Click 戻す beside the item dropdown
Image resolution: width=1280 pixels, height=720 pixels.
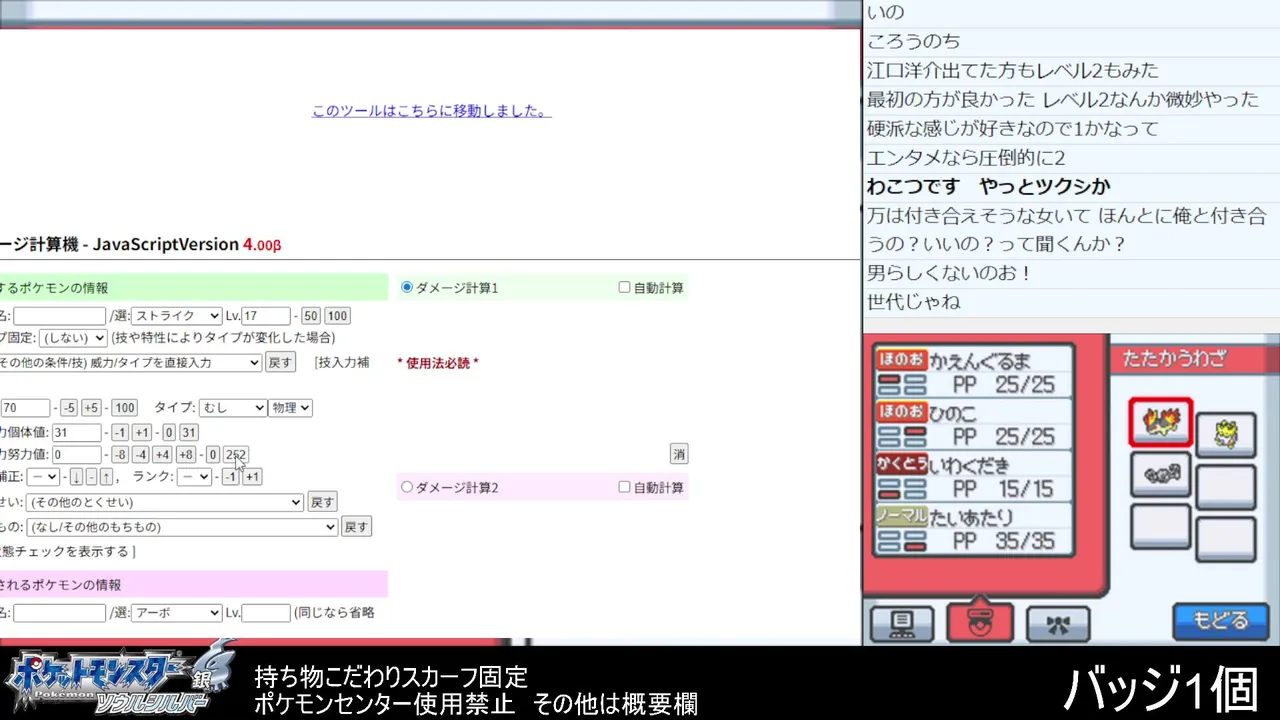356,527
